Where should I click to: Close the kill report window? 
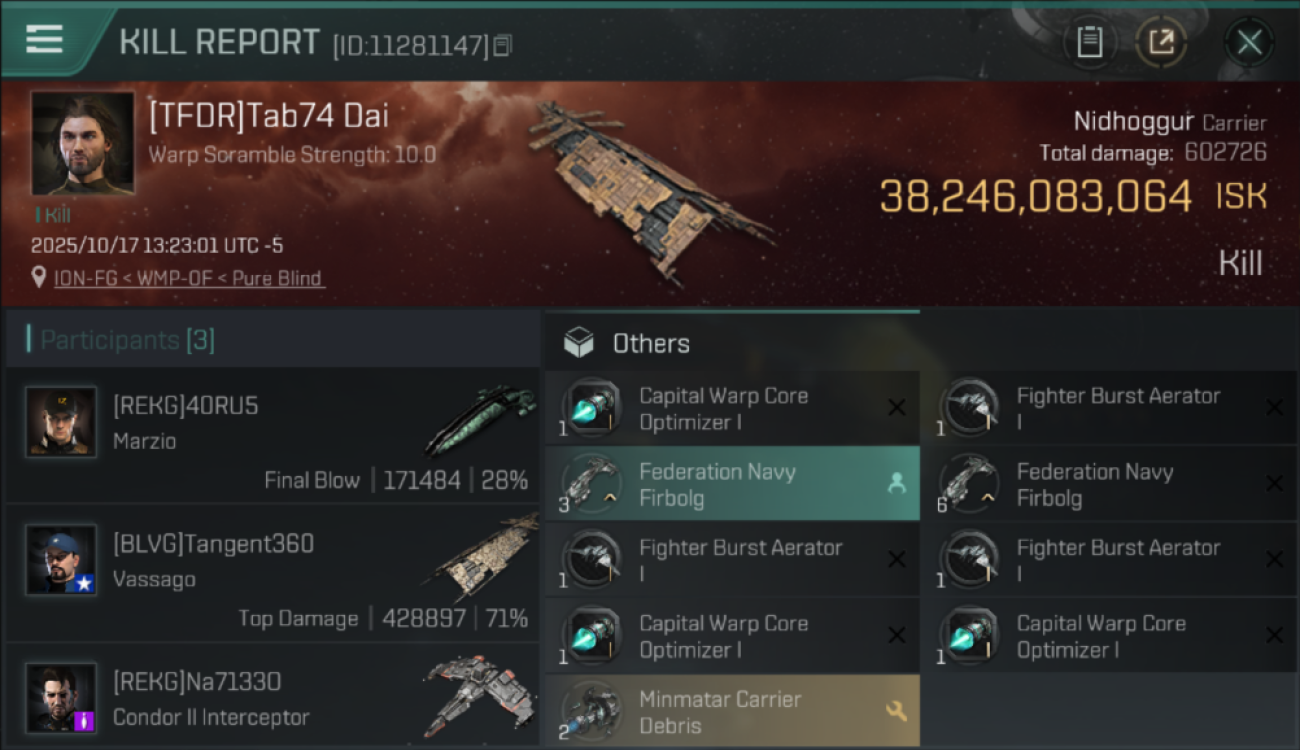tap(1249, 42)
